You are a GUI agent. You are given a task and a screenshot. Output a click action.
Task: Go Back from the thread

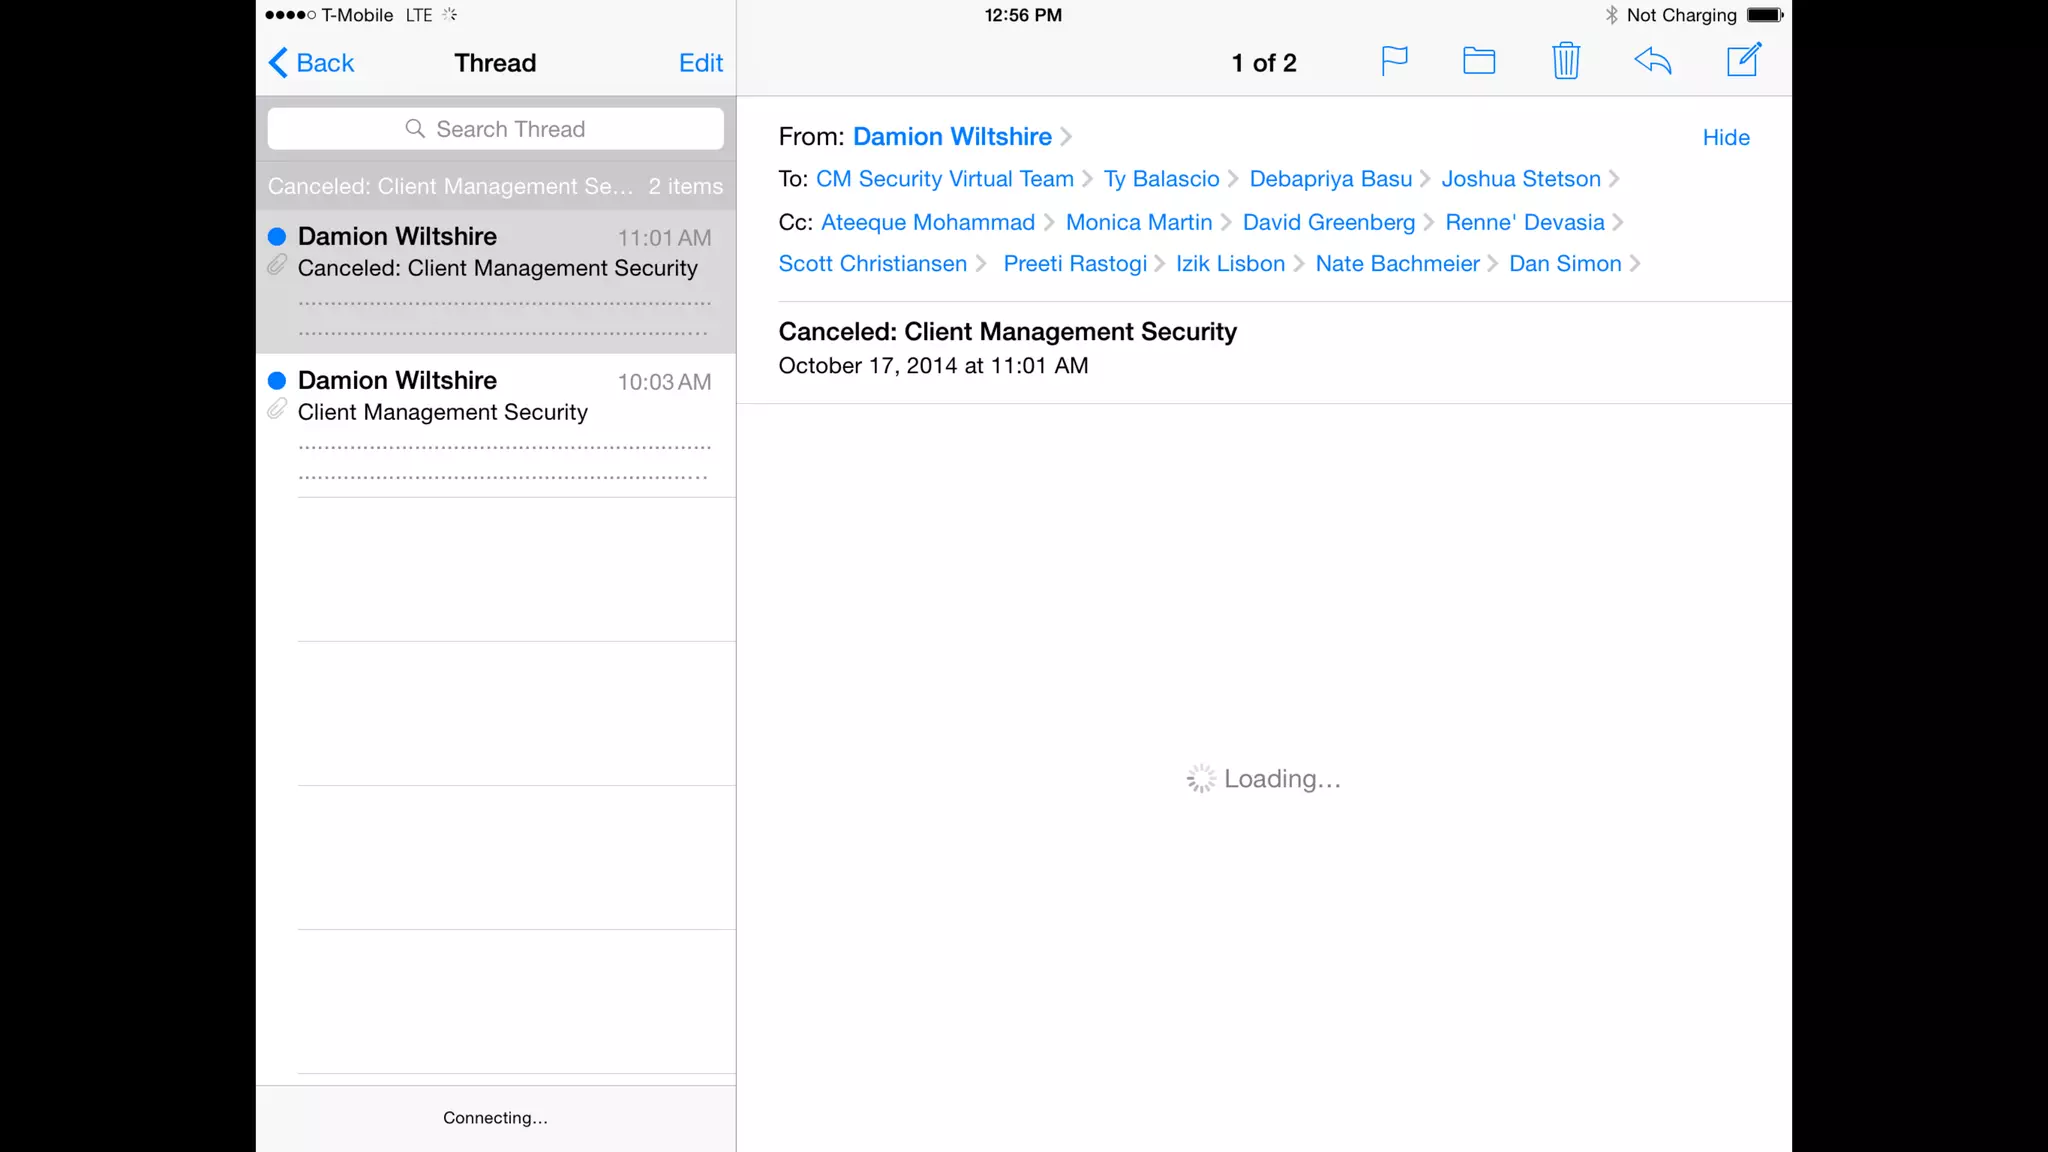pos(312,63)
